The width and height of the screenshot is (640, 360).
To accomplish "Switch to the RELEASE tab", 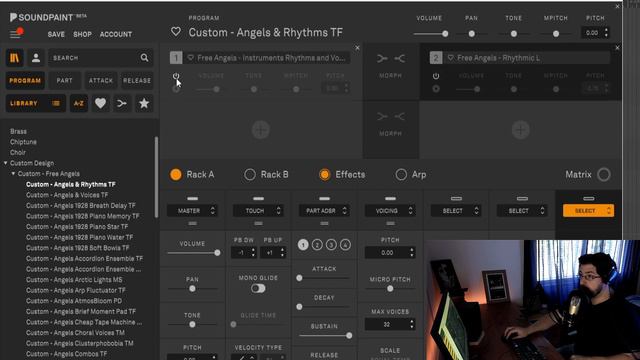I will (x=137, y=80).
